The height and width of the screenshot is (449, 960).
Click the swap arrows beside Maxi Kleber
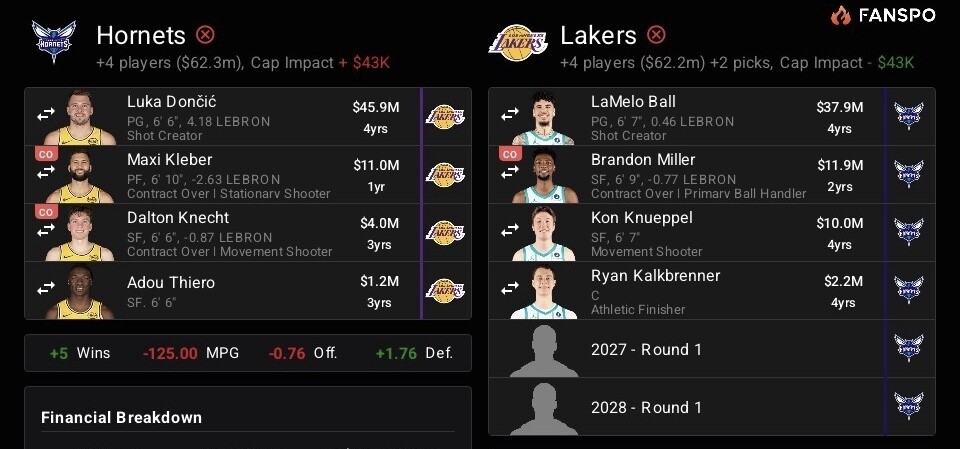point(46,173)
